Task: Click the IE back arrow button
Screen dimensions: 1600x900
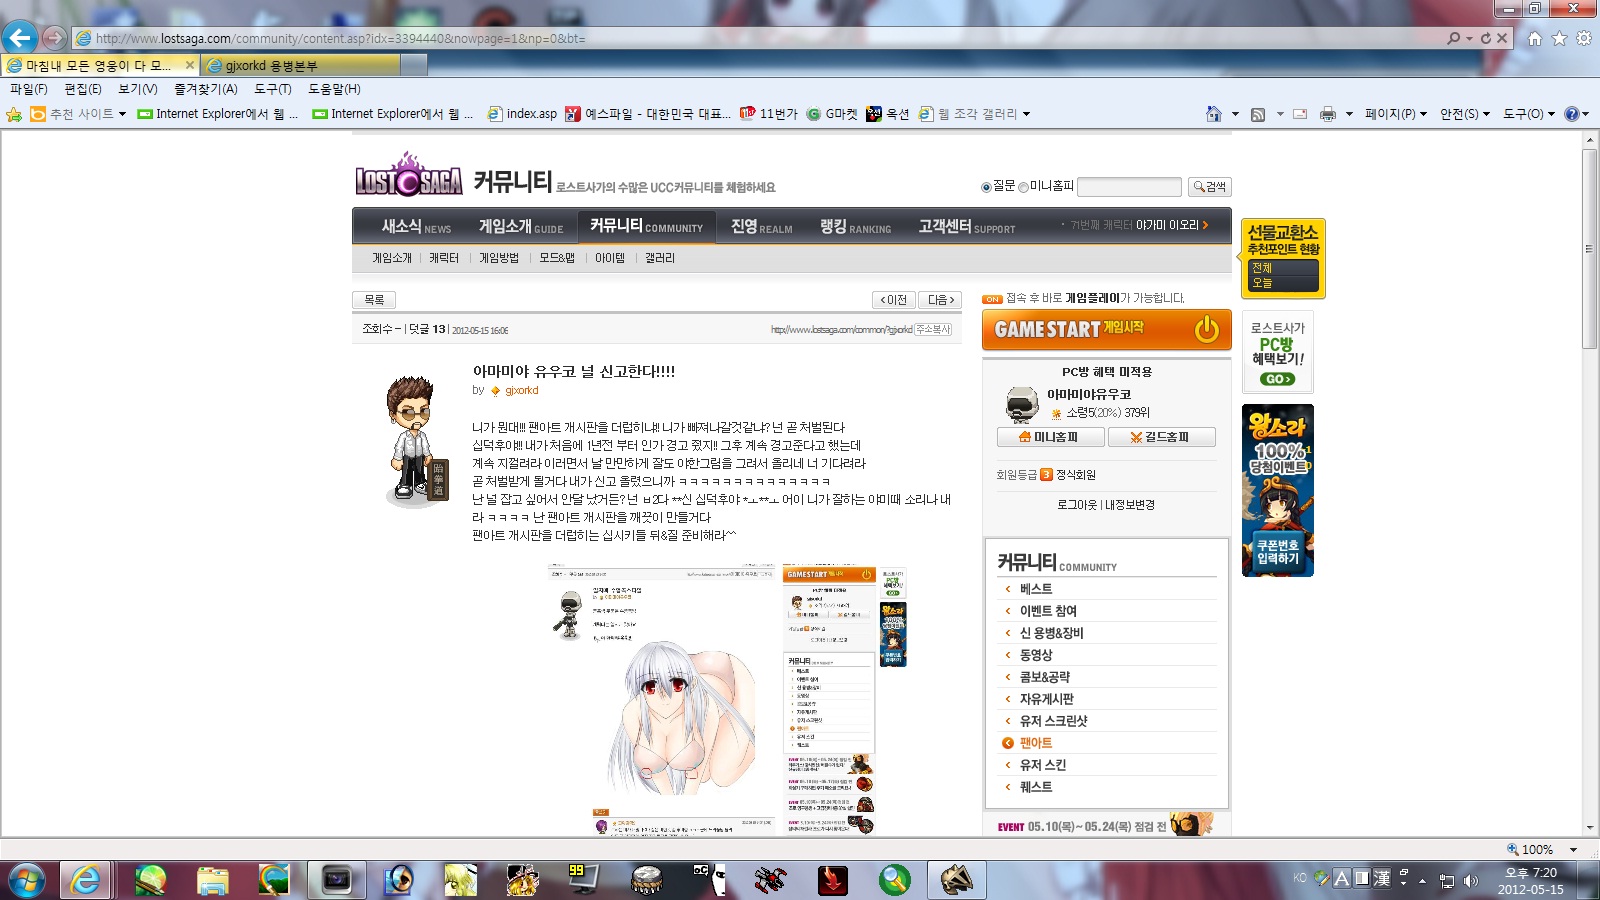Action: (x=20, y=38)
